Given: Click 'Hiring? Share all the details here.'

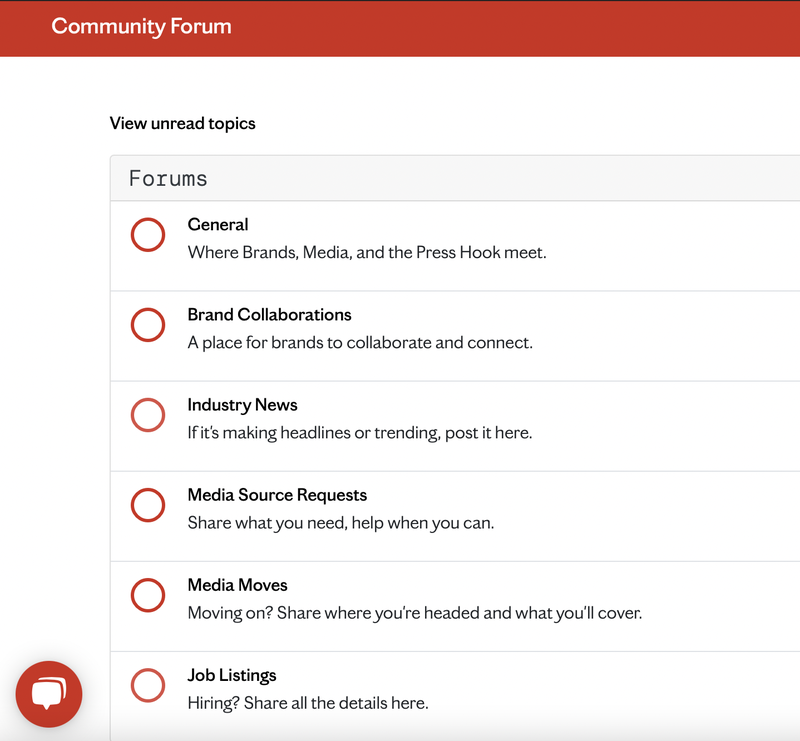Looking at the screenshot, I should point(308,703).
